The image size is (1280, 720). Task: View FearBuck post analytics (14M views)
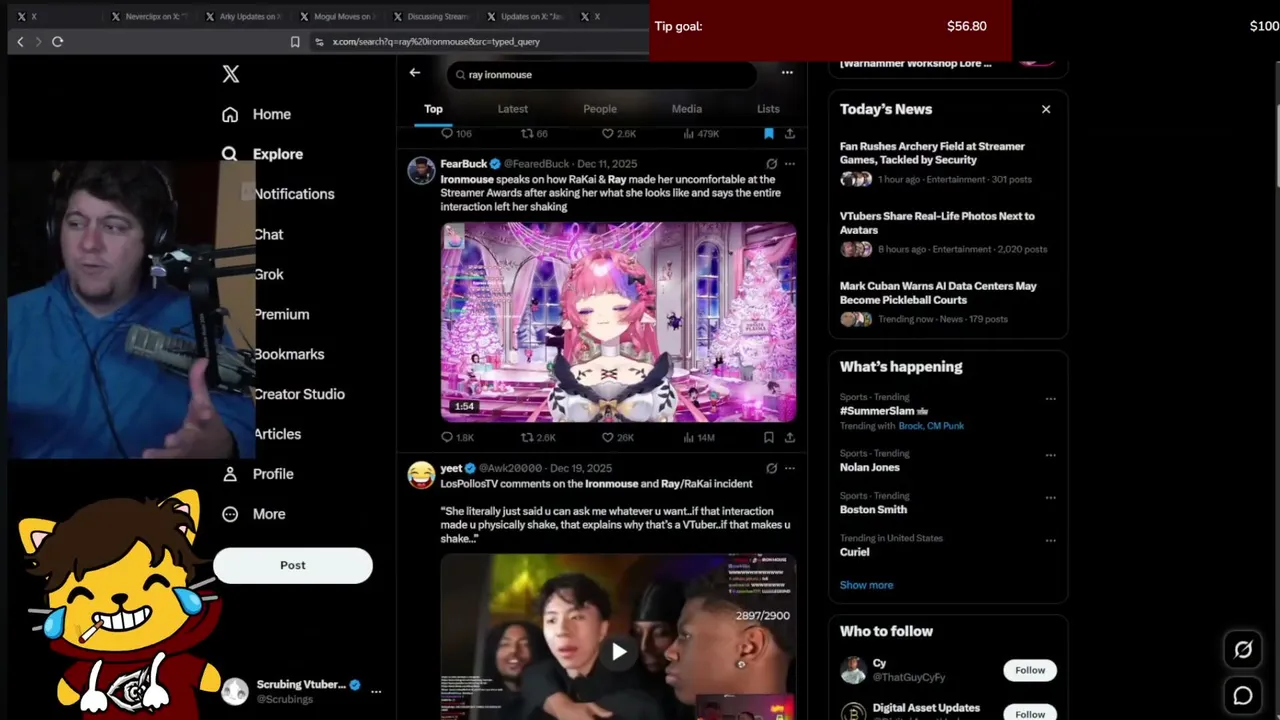pos(699,437)
